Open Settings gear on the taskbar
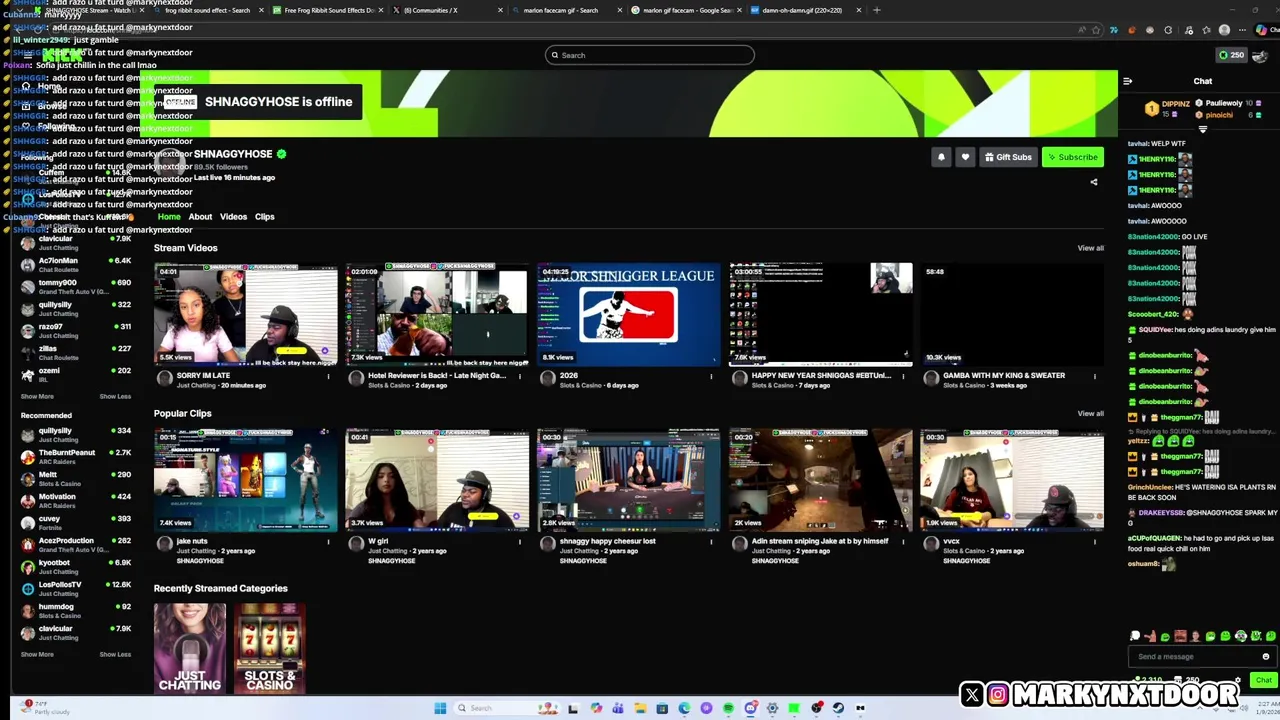1280x720 pixels. click(x=772, y=708)
